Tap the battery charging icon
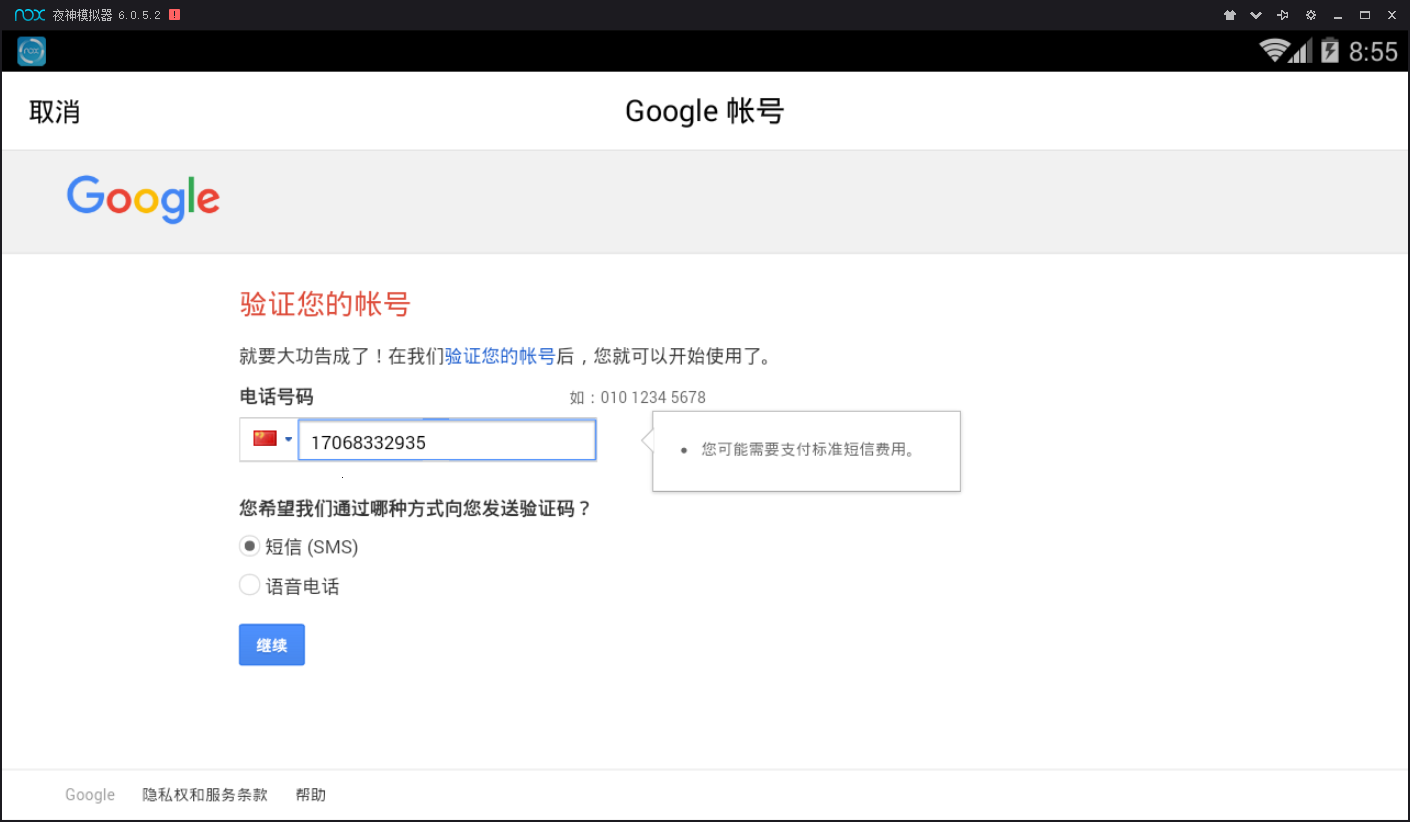 [1329, 51]
